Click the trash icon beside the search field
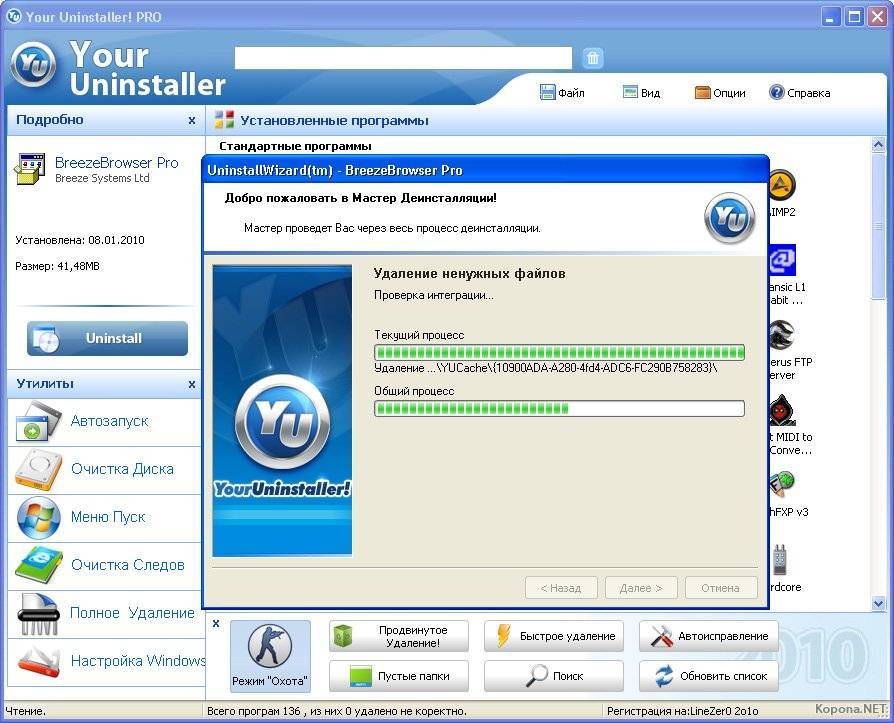Image resolution: width=894 pixels, height=723 pixels. point(593,58)
